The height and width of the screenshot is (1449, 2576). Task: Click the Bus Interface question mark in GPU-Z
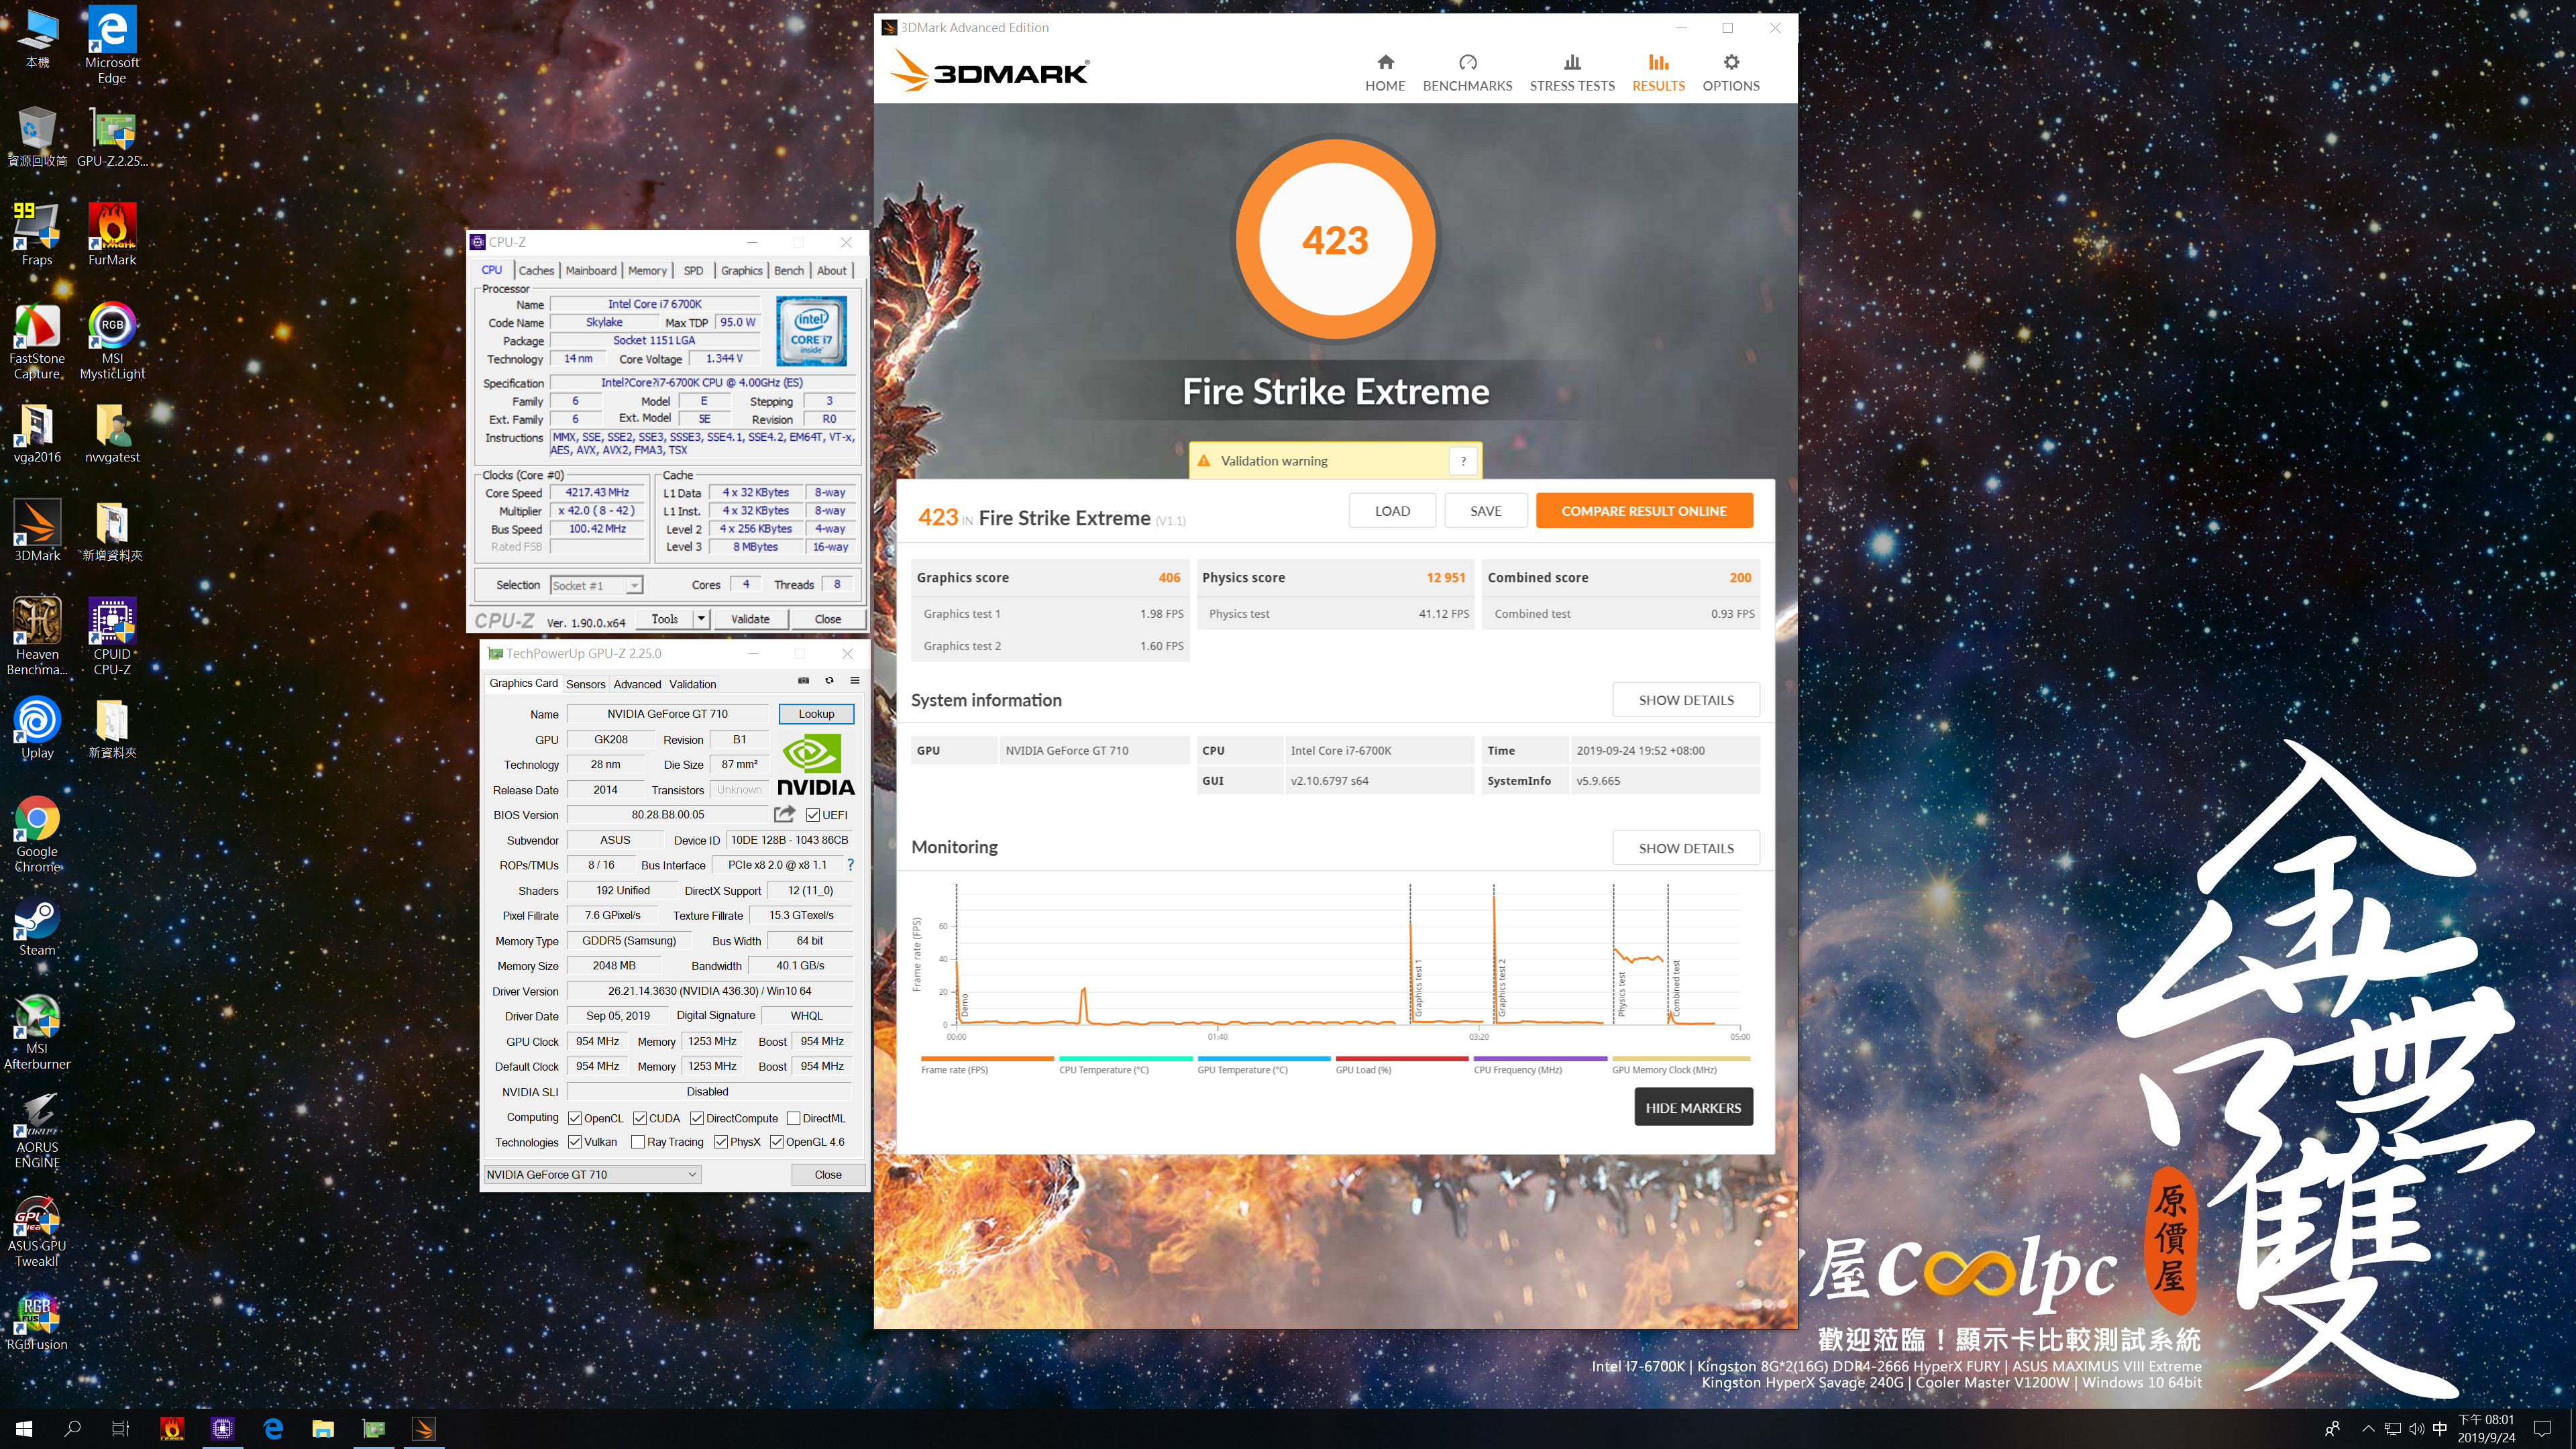(x=851, y=864)
